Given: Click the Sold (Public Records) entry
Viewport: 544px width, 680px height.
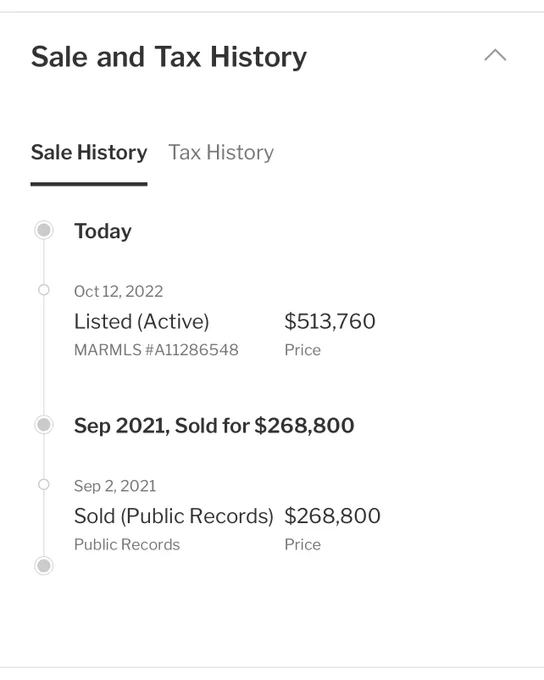Looking at the screenshot, I should [174, 516].
